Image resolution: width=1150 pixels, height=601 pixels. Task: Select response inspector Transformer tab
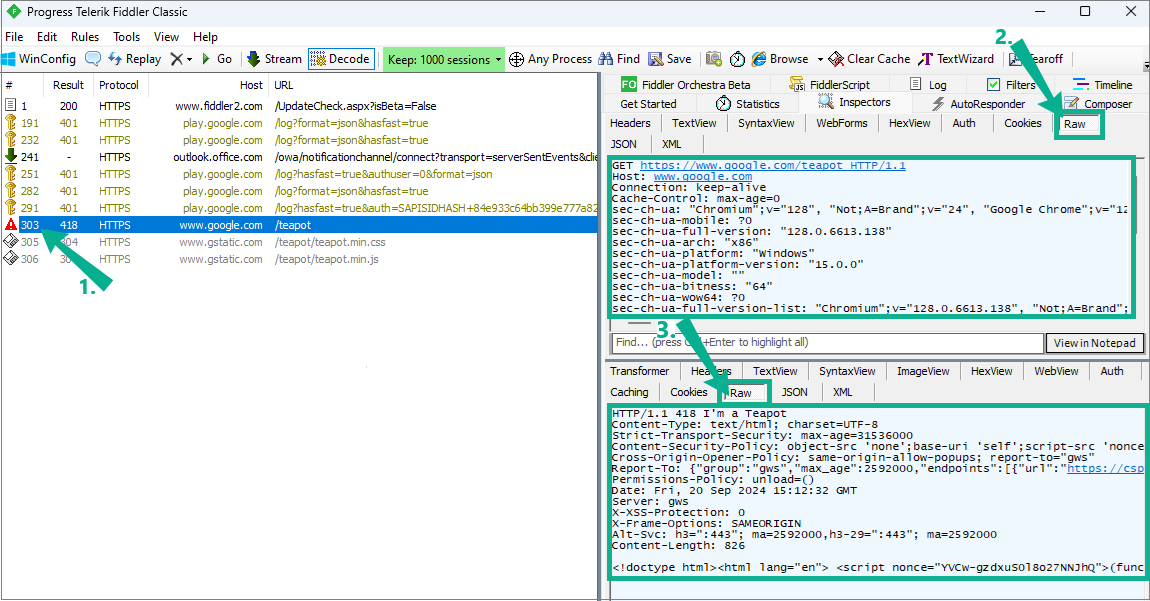coord(640,371)
